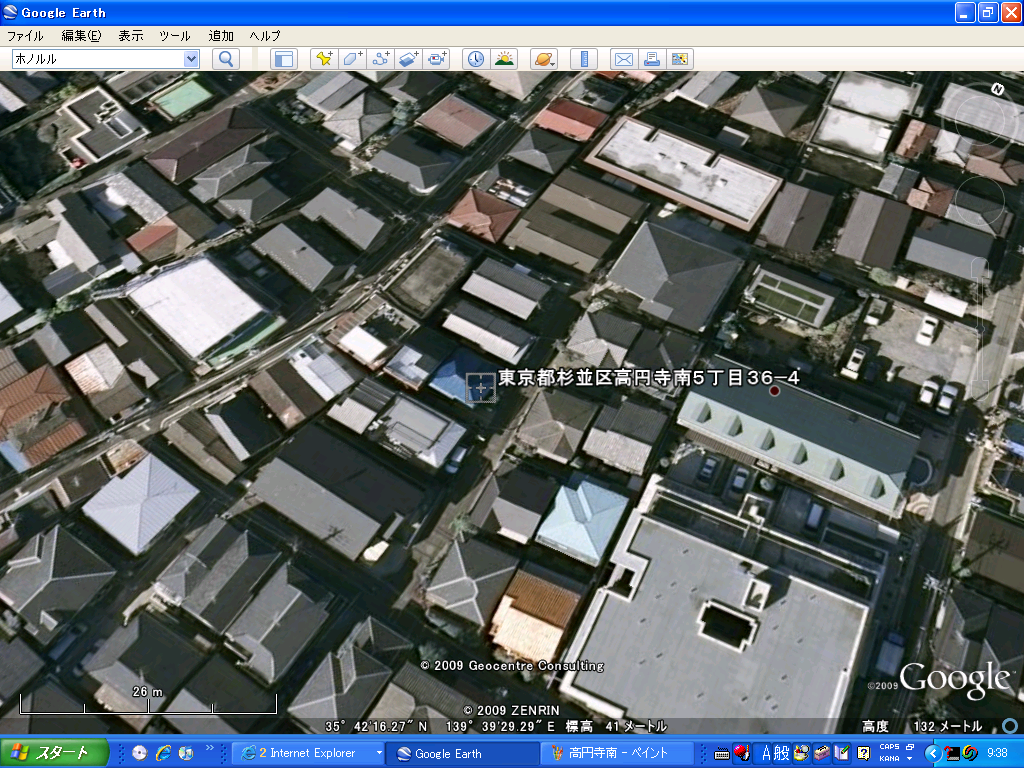The image size is (1024, 768).
Task: Open the 追加 menu
Action: pos(221,36)
